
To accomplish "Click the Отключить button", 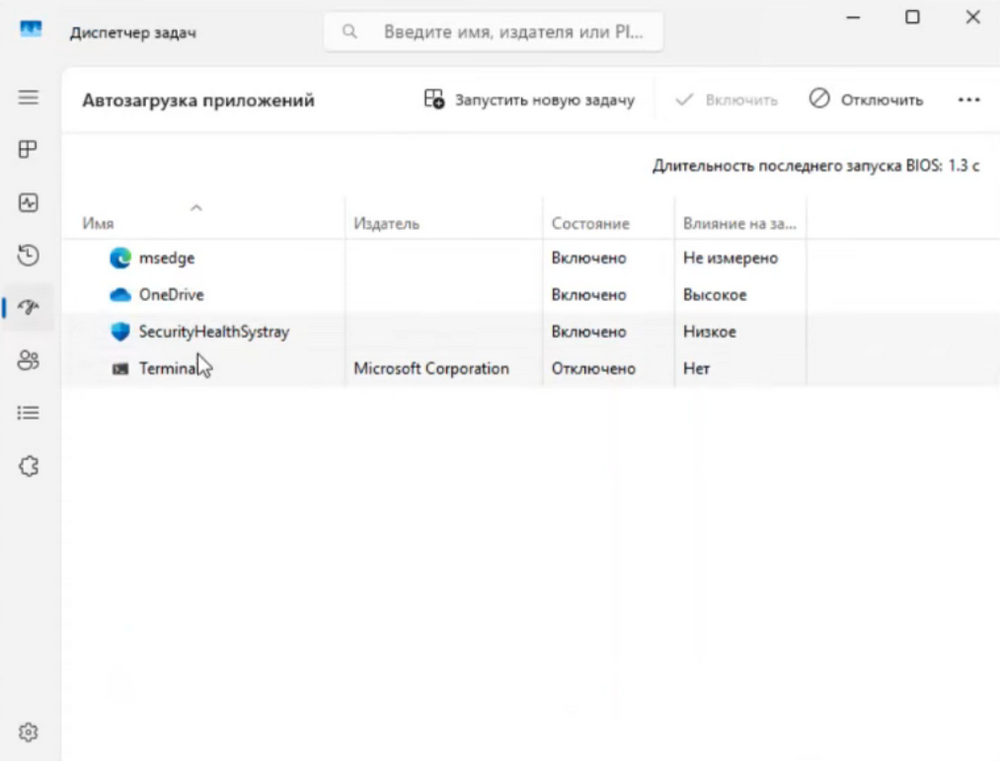I will [x=866, y=100].
